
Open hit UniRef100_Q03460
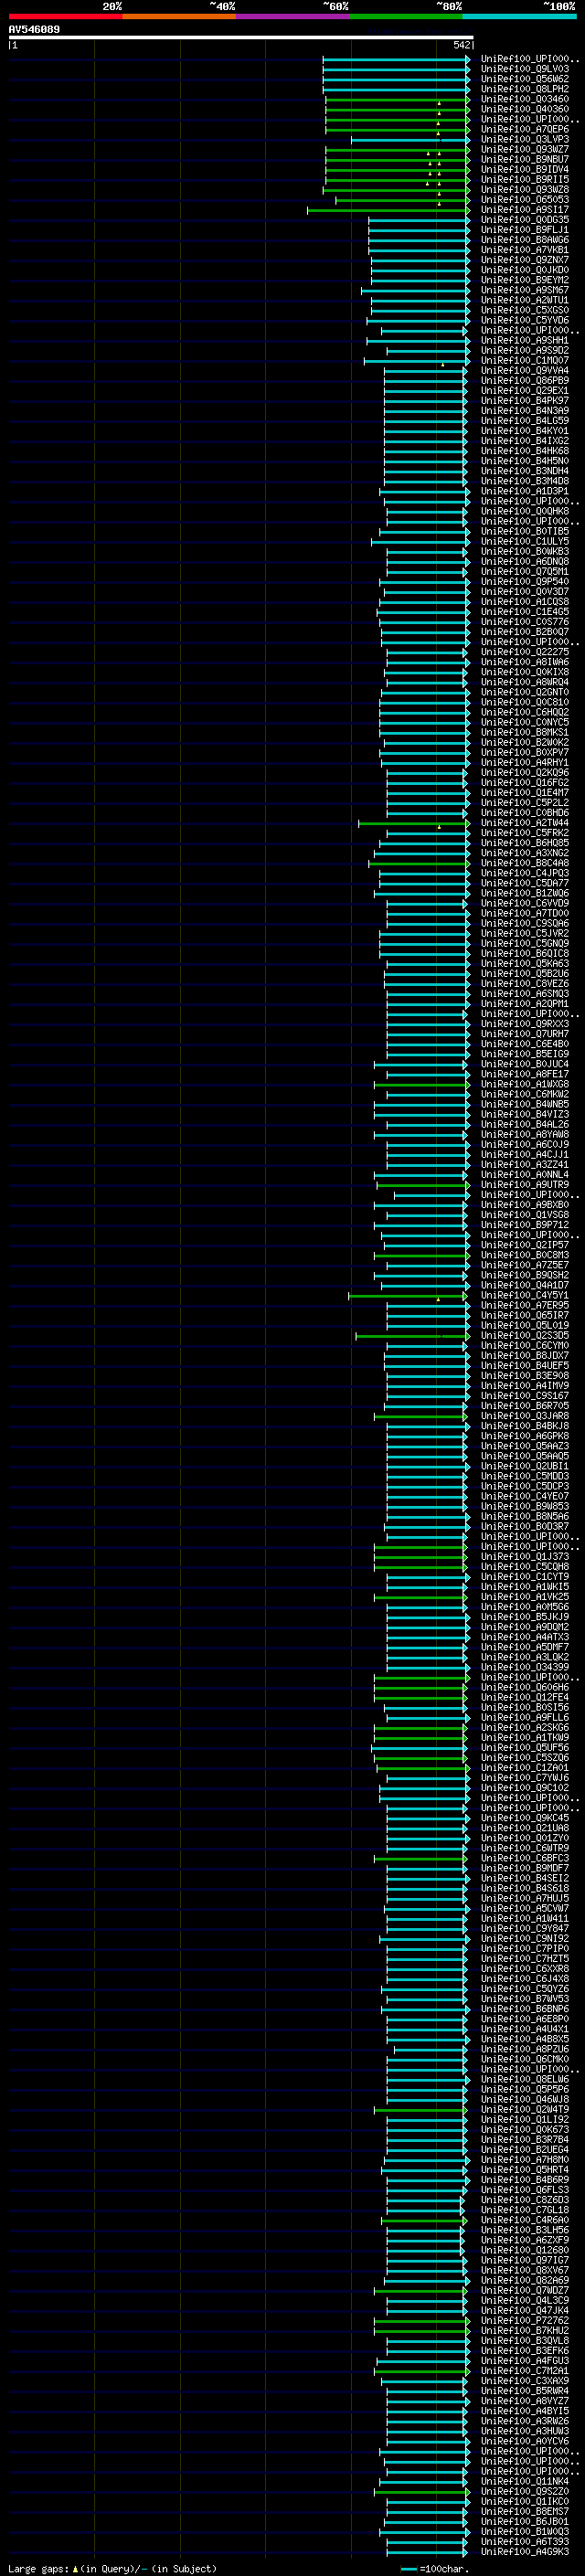coord(524,99)
